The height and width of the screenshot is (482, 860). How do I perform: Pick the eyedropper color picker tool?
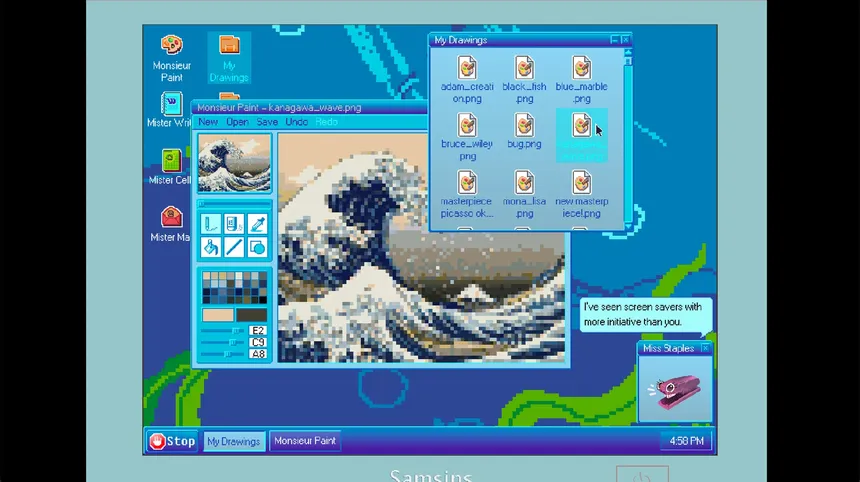click(258, 224)
